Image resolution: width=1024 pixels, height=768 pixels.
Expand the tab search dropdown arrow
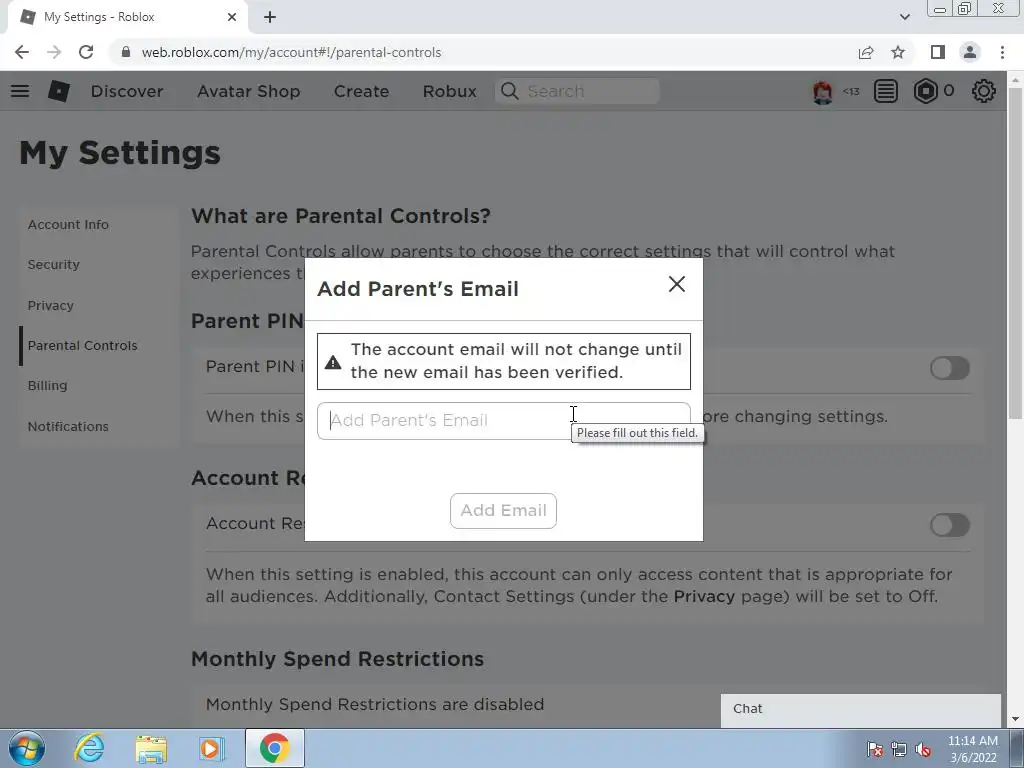point(904,17)
